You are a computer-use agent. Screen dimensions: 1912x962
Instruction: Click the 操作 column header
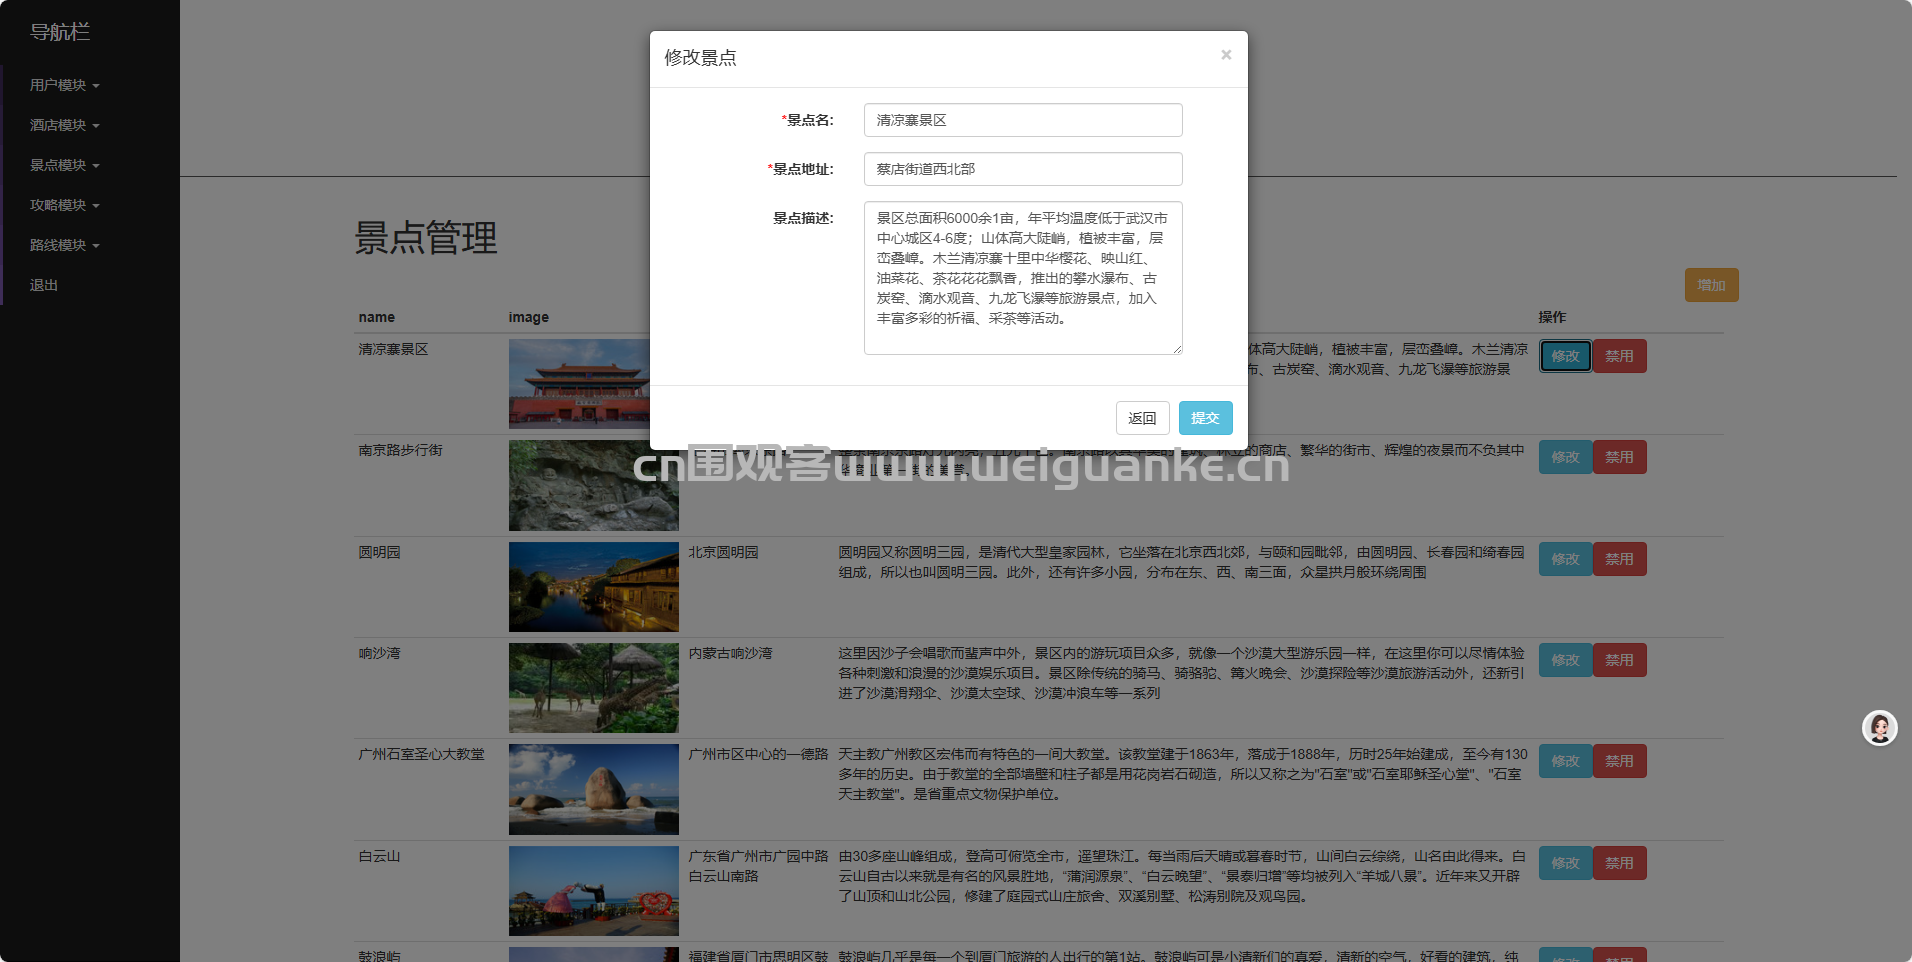point(1552,317)
